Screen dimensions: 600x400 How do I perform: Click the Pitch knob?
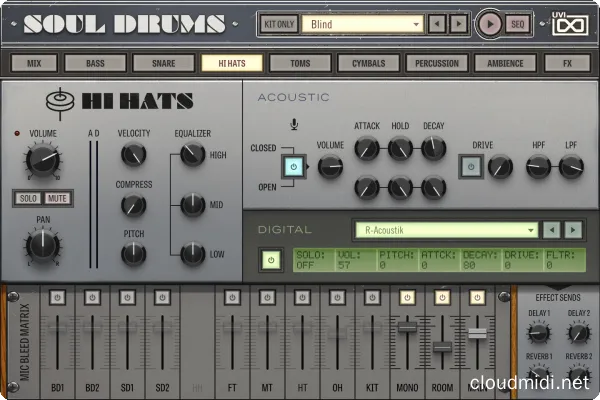pyautogui.click(x=134, y=254)
